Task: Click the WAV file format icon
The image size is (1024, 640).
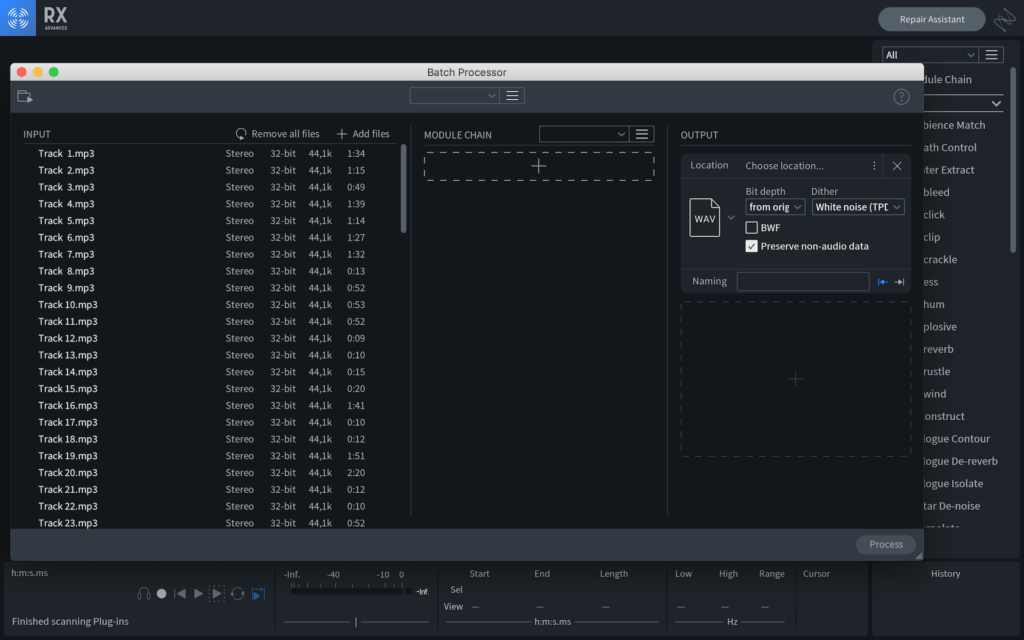Action: point(705,217)
